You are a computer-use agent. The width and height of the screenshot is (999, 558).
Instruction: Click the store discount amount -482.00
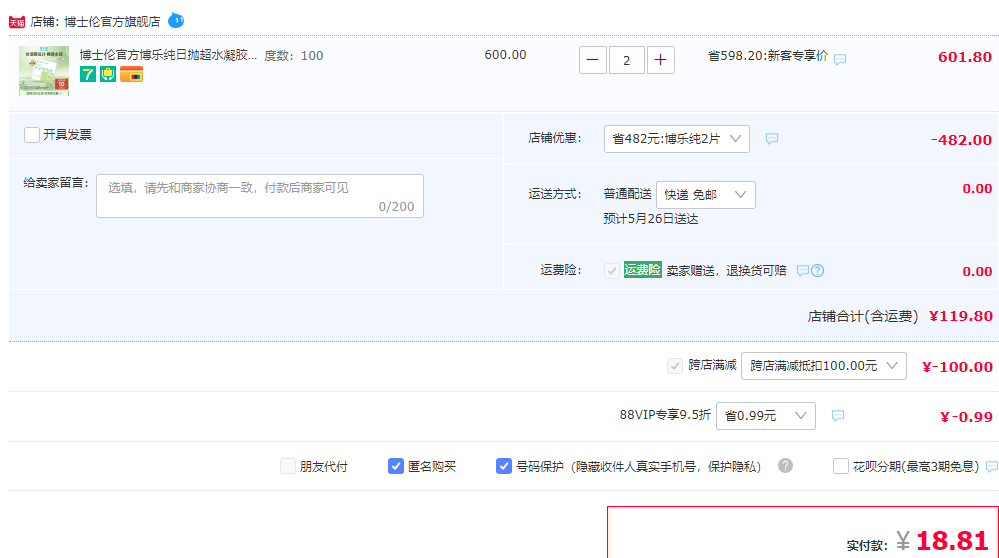(961, 140)
